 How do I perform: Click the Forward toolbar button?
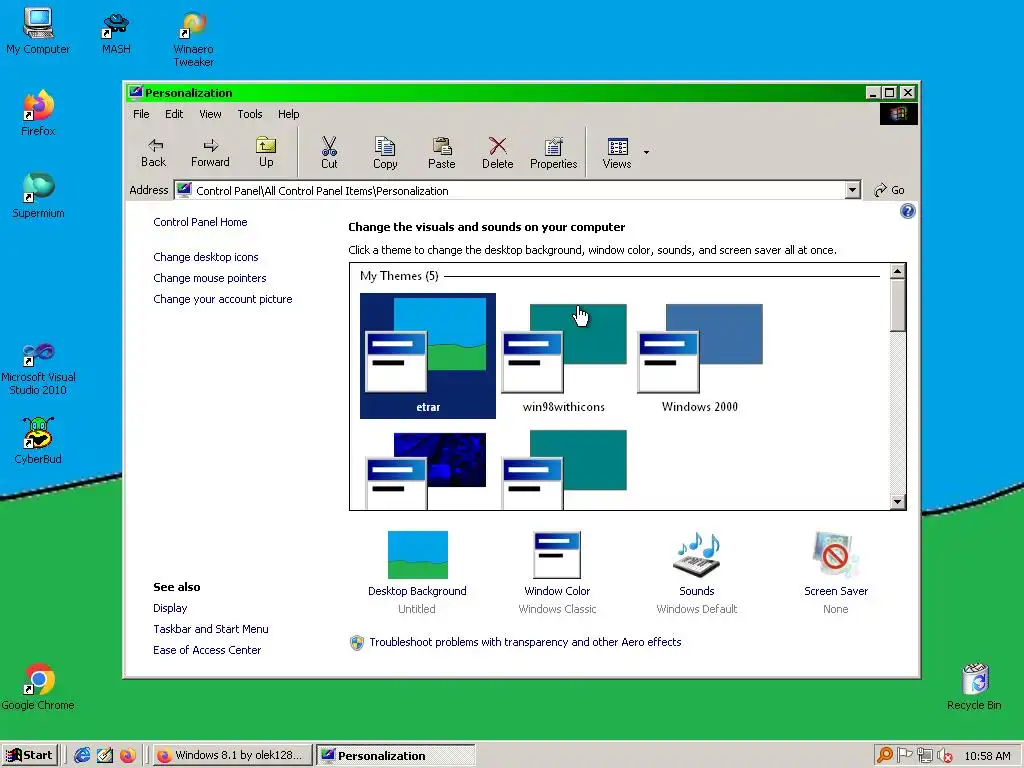point(210,153)
